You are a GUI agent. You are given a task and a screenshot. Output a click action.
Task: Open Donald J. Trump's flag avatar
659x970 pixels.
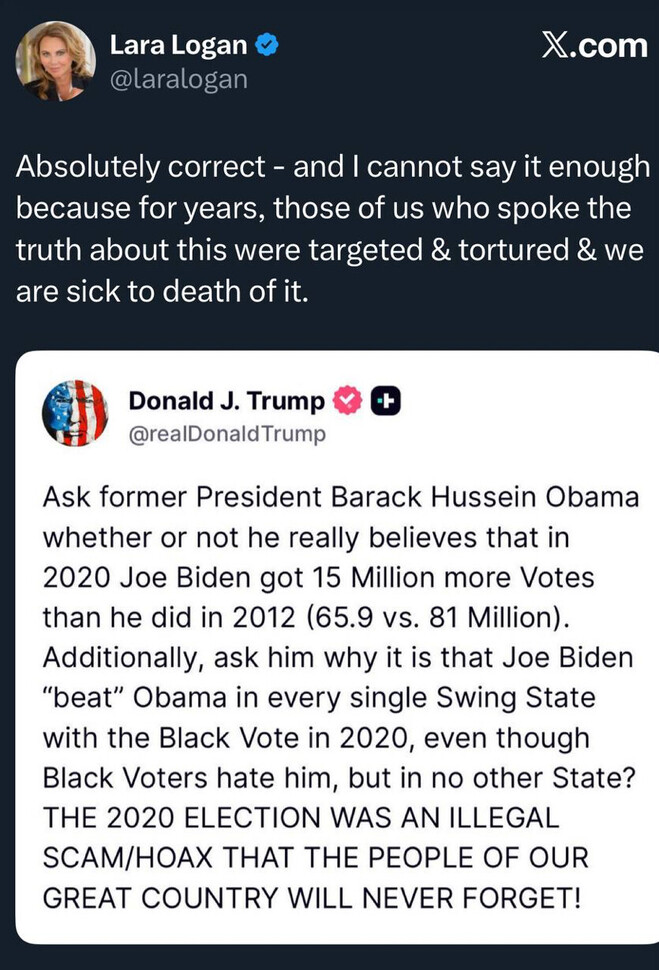(x=75, y=413)
